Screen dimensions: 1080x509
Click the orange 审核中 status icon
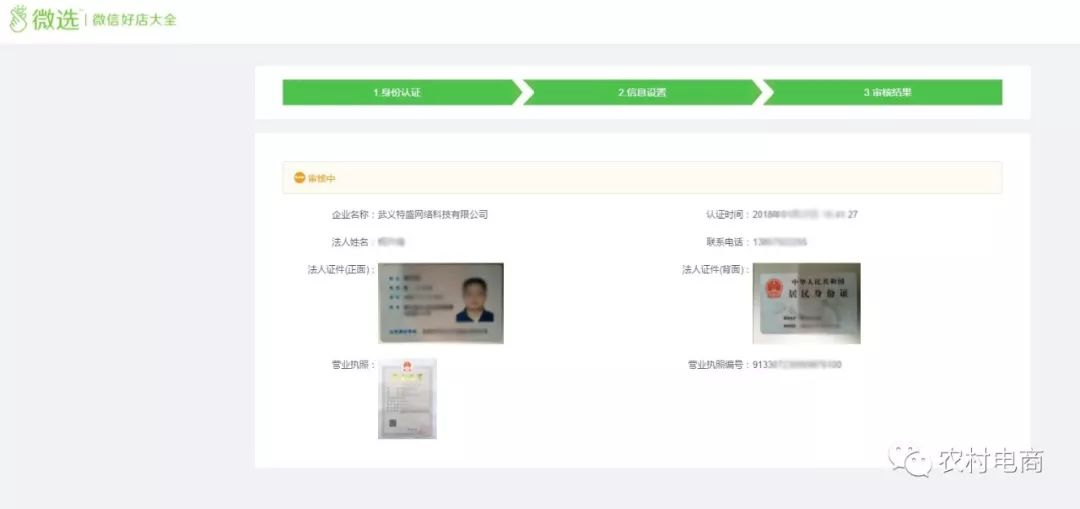[298, 178]
